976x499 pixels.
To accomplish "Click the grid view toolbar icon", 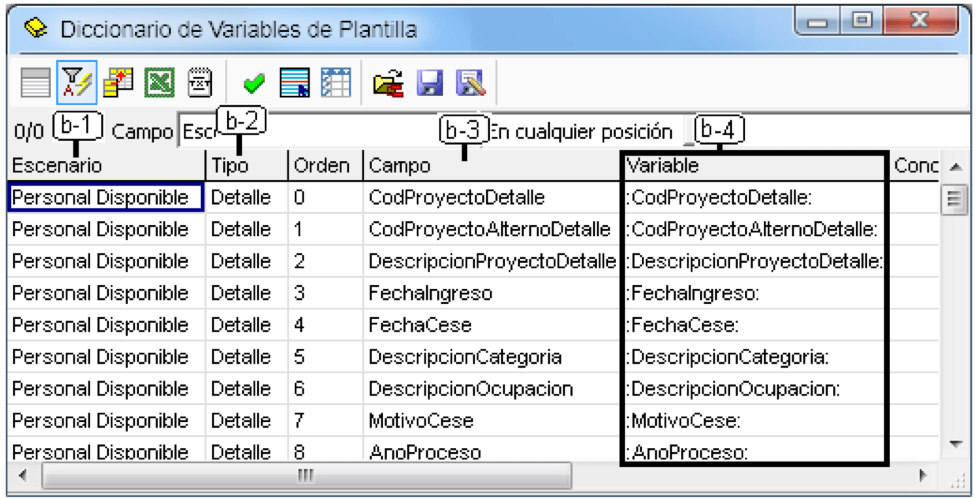I will (x=35, y=83).
